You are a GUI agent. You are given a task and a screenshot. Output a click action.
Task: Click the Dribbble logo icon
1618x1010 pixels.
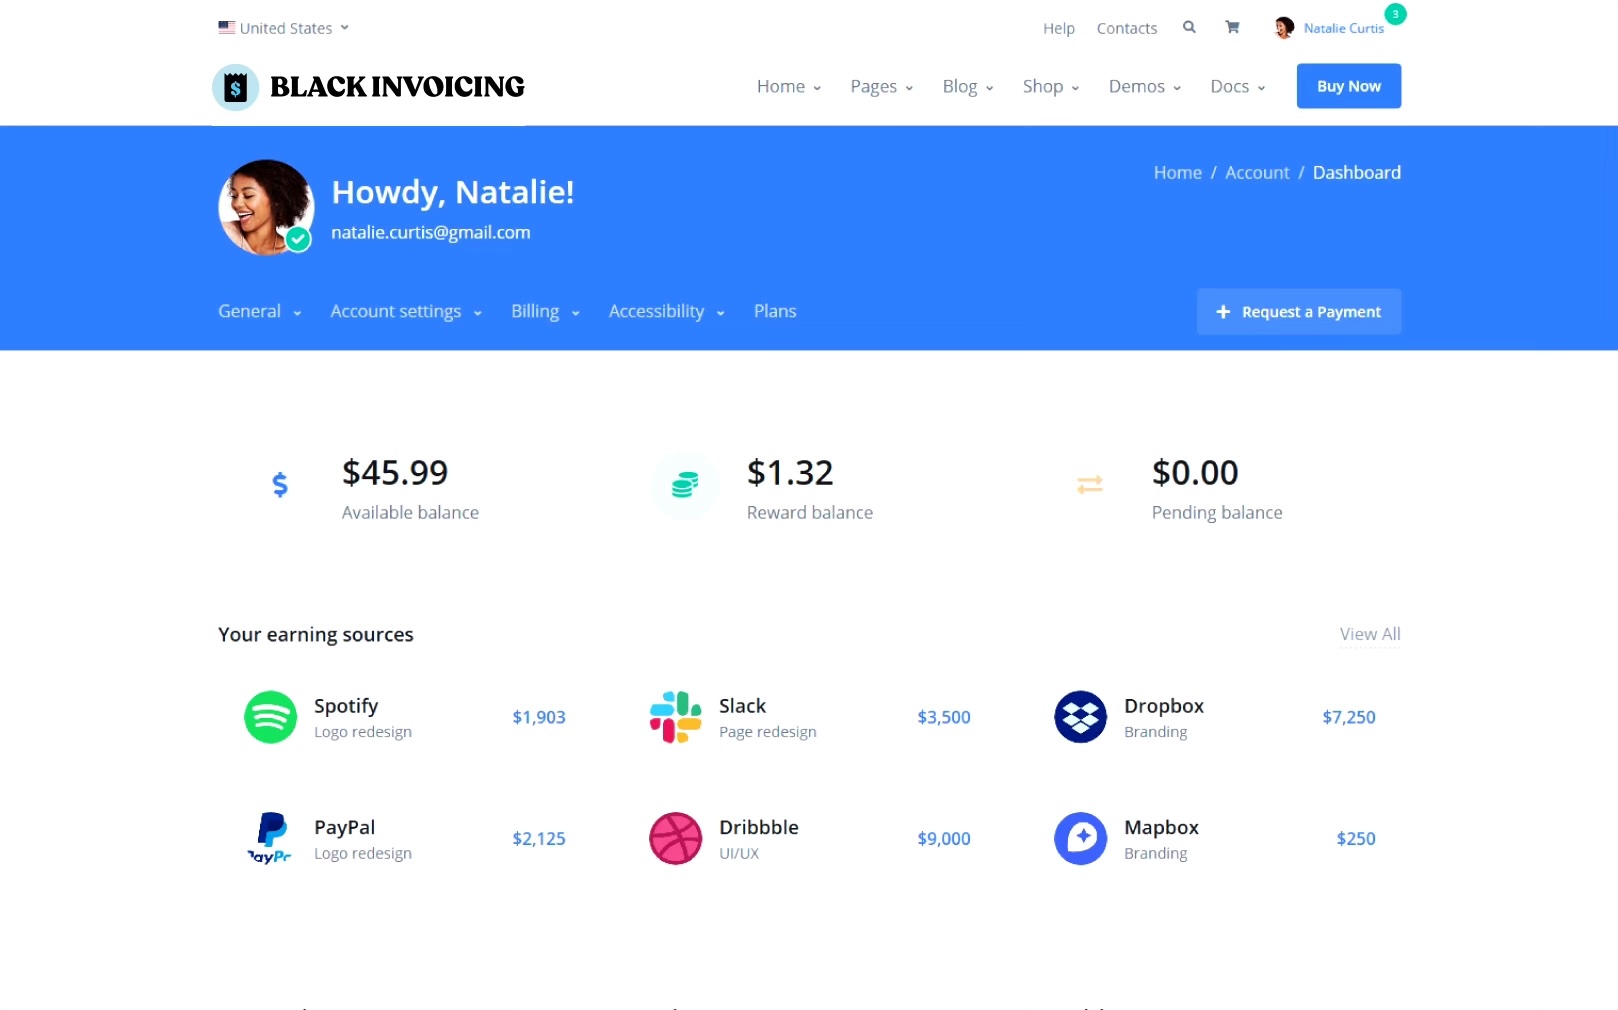pos(676,838)
